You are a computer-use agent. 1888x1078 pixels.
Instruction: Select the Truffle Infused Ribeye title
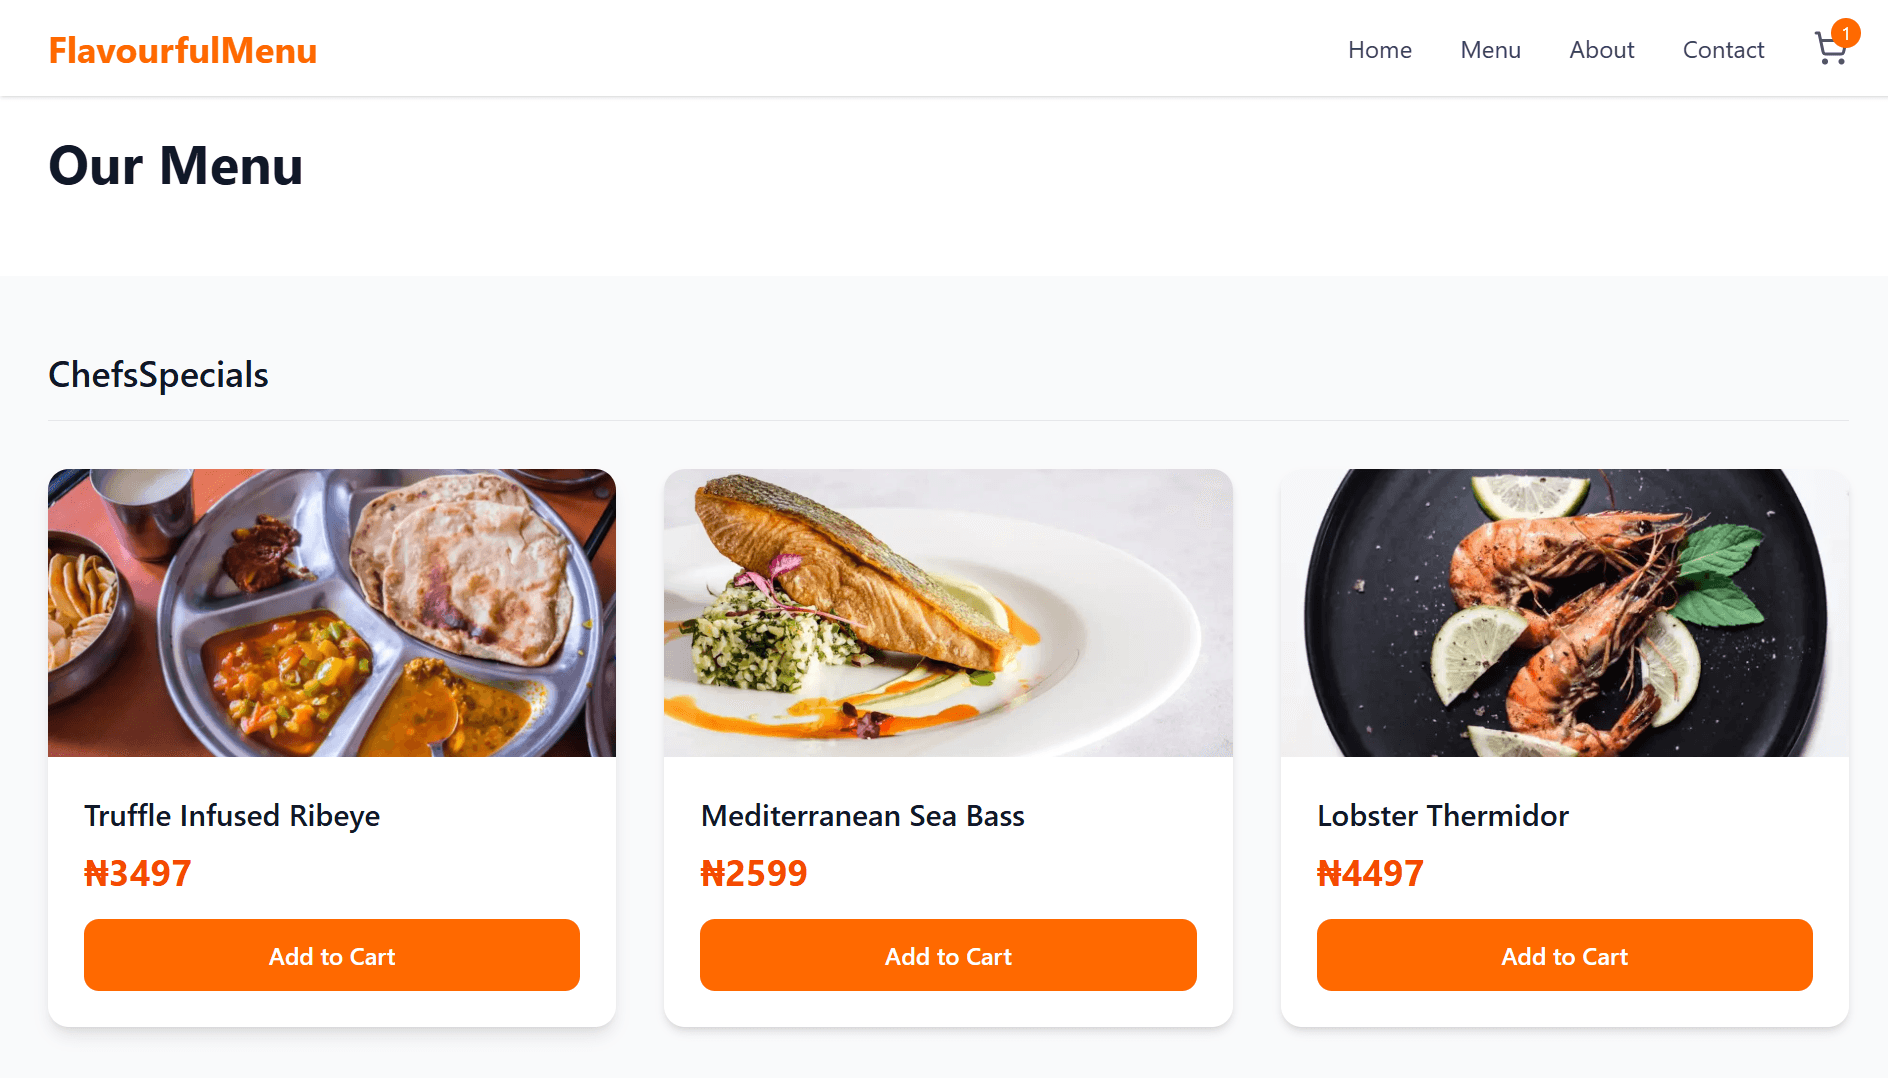point(232,815)
